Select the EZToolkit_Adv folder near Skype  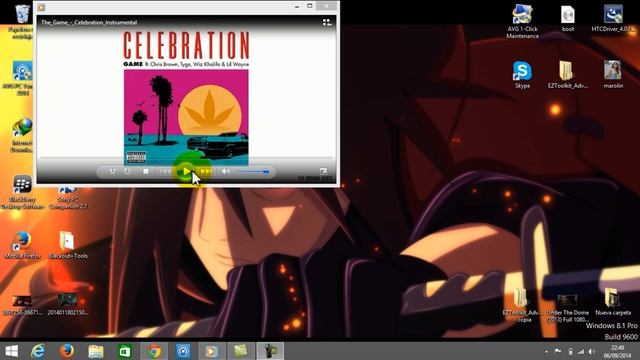pyautogui.click(x=568, y=75)
